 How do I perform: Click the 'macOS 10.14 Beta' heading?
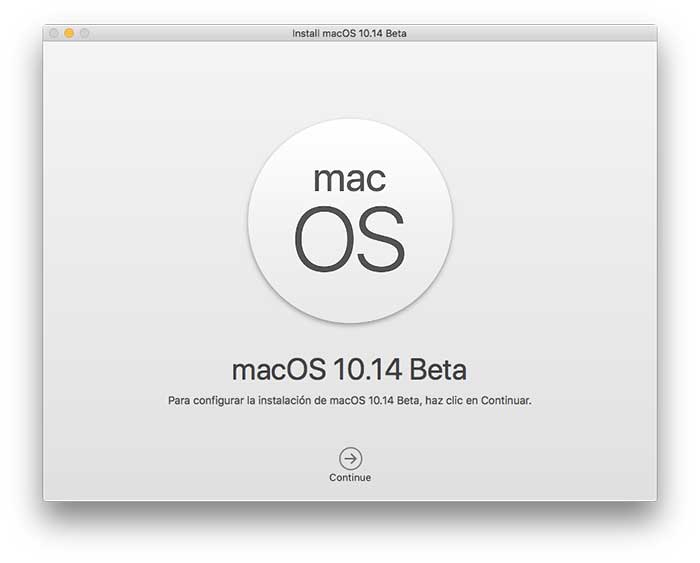pos(350,370)
